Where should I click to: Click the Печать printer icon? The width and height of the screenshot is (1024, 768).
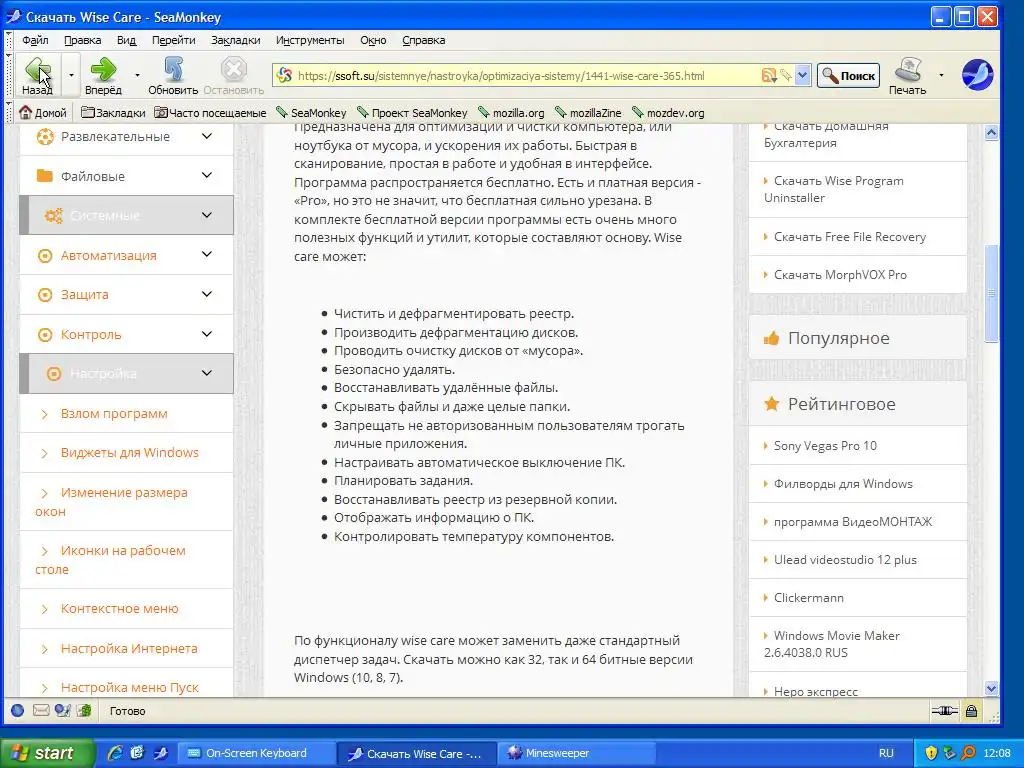907,75
